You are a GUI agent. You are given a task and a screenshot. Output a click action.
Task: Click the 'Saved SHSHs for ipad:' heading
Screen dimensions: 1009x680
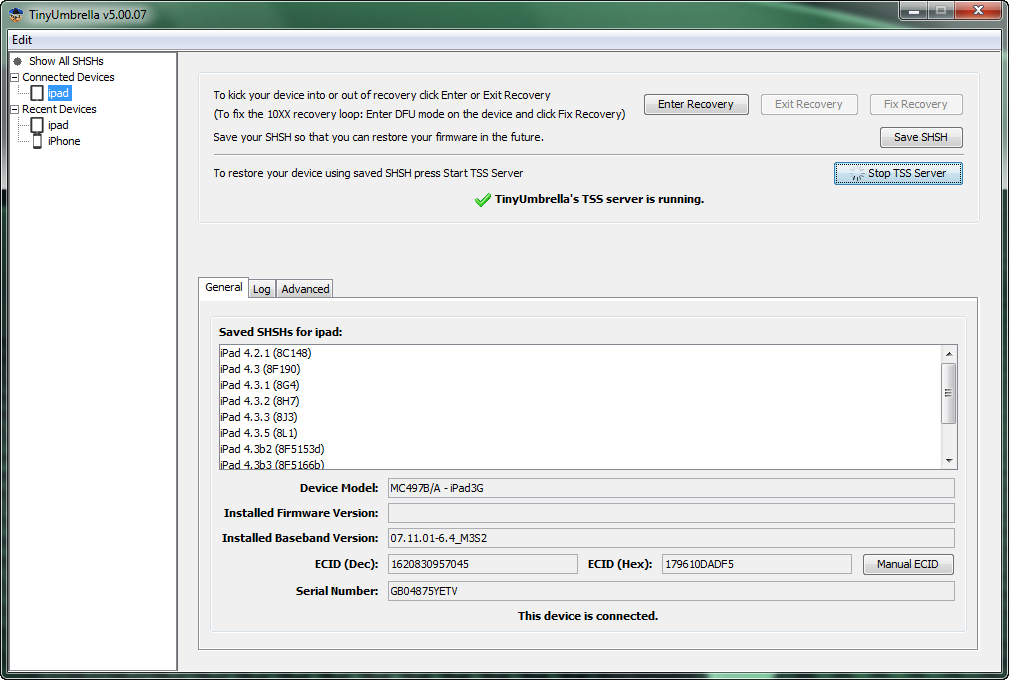point(281,333)
